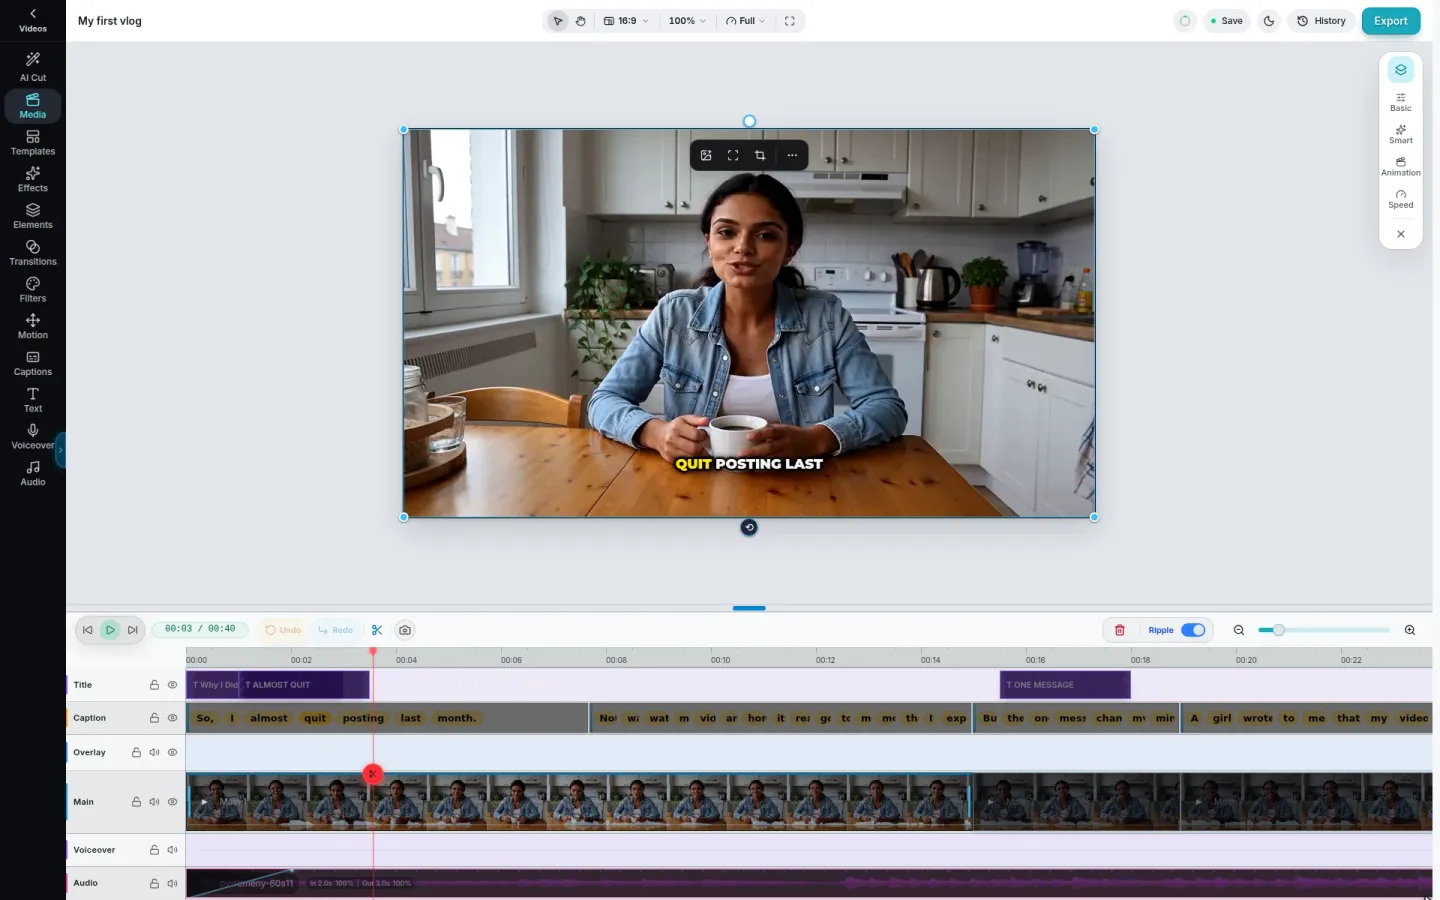This screenshot has width=1440, height=900.
Task: Open the Full quality dropdown
Action: click(x=746, y=21)
